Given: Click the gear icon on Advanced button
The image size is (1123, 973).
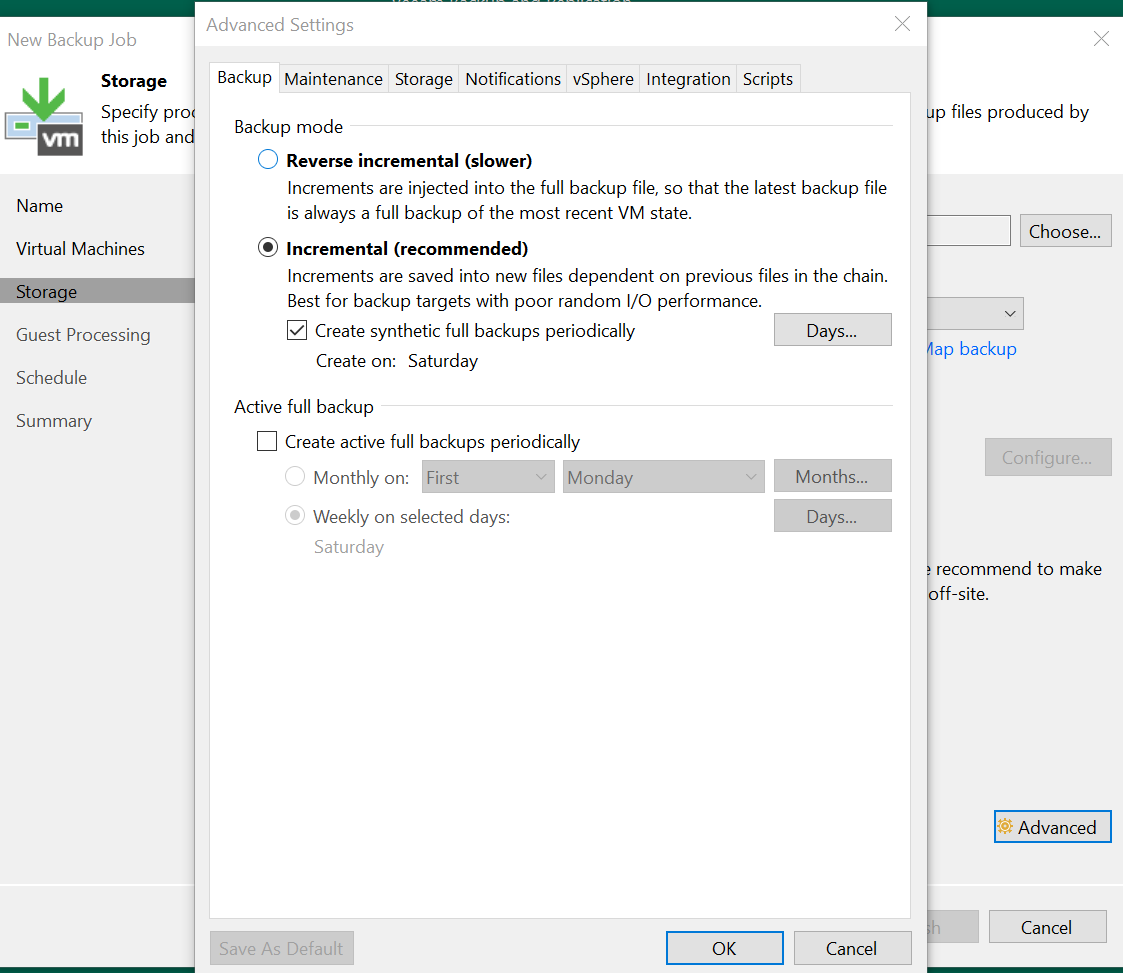Looking at the screenshot, I should tap(1005, 827).
